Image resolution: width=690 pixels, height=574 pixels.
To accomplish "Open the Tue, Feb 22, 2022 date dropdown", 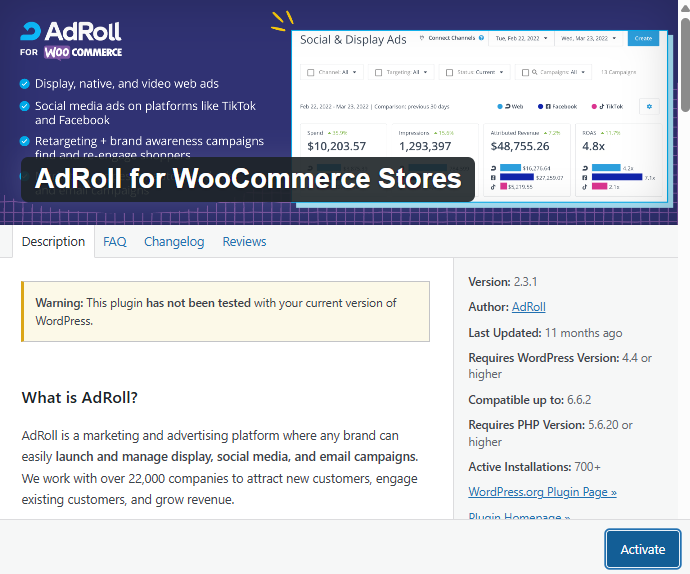I will click(523, 38).
